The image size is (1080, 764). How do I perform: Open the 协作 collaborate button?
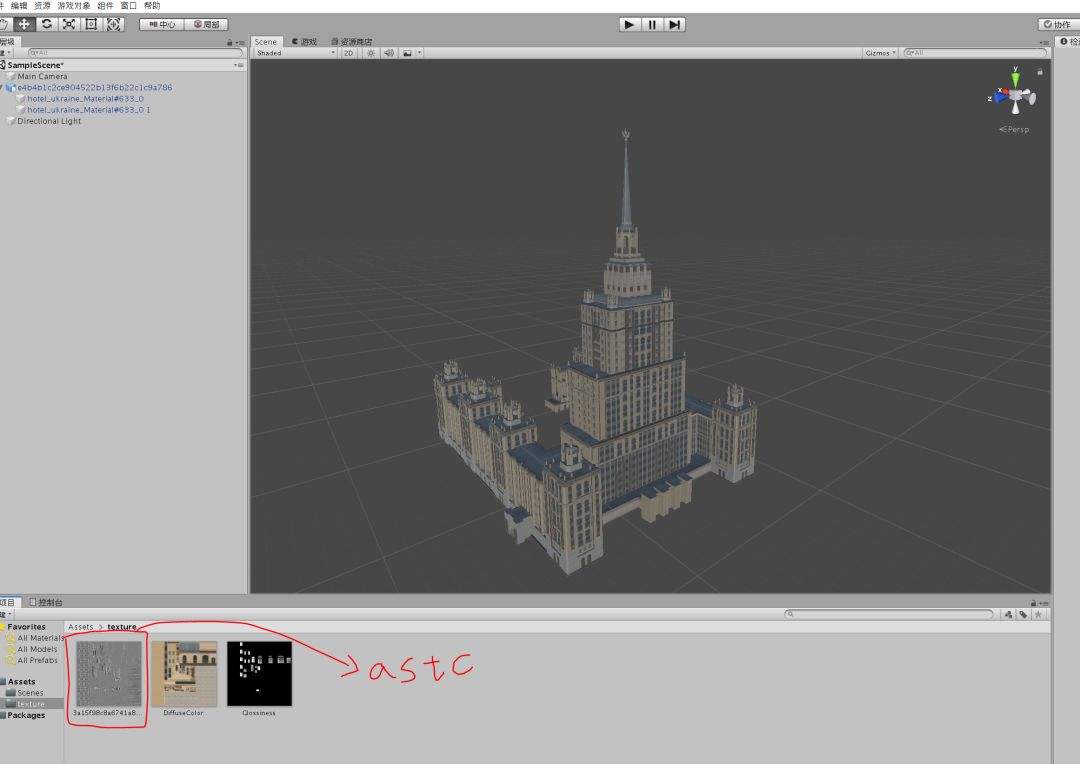pyautogui.click(x=1059, y=24)
